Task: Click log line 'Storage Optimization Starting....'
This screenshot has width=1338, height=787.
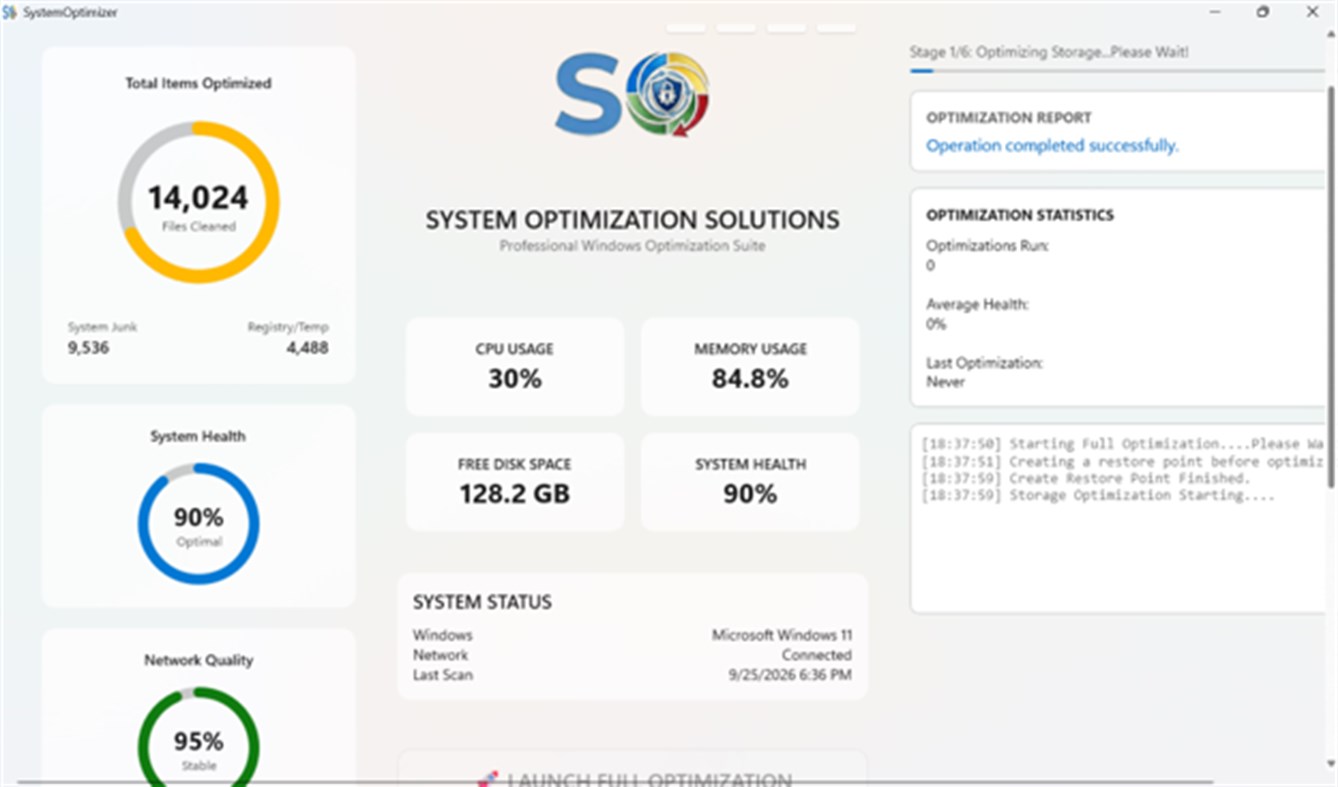Action: (1097, 495)
